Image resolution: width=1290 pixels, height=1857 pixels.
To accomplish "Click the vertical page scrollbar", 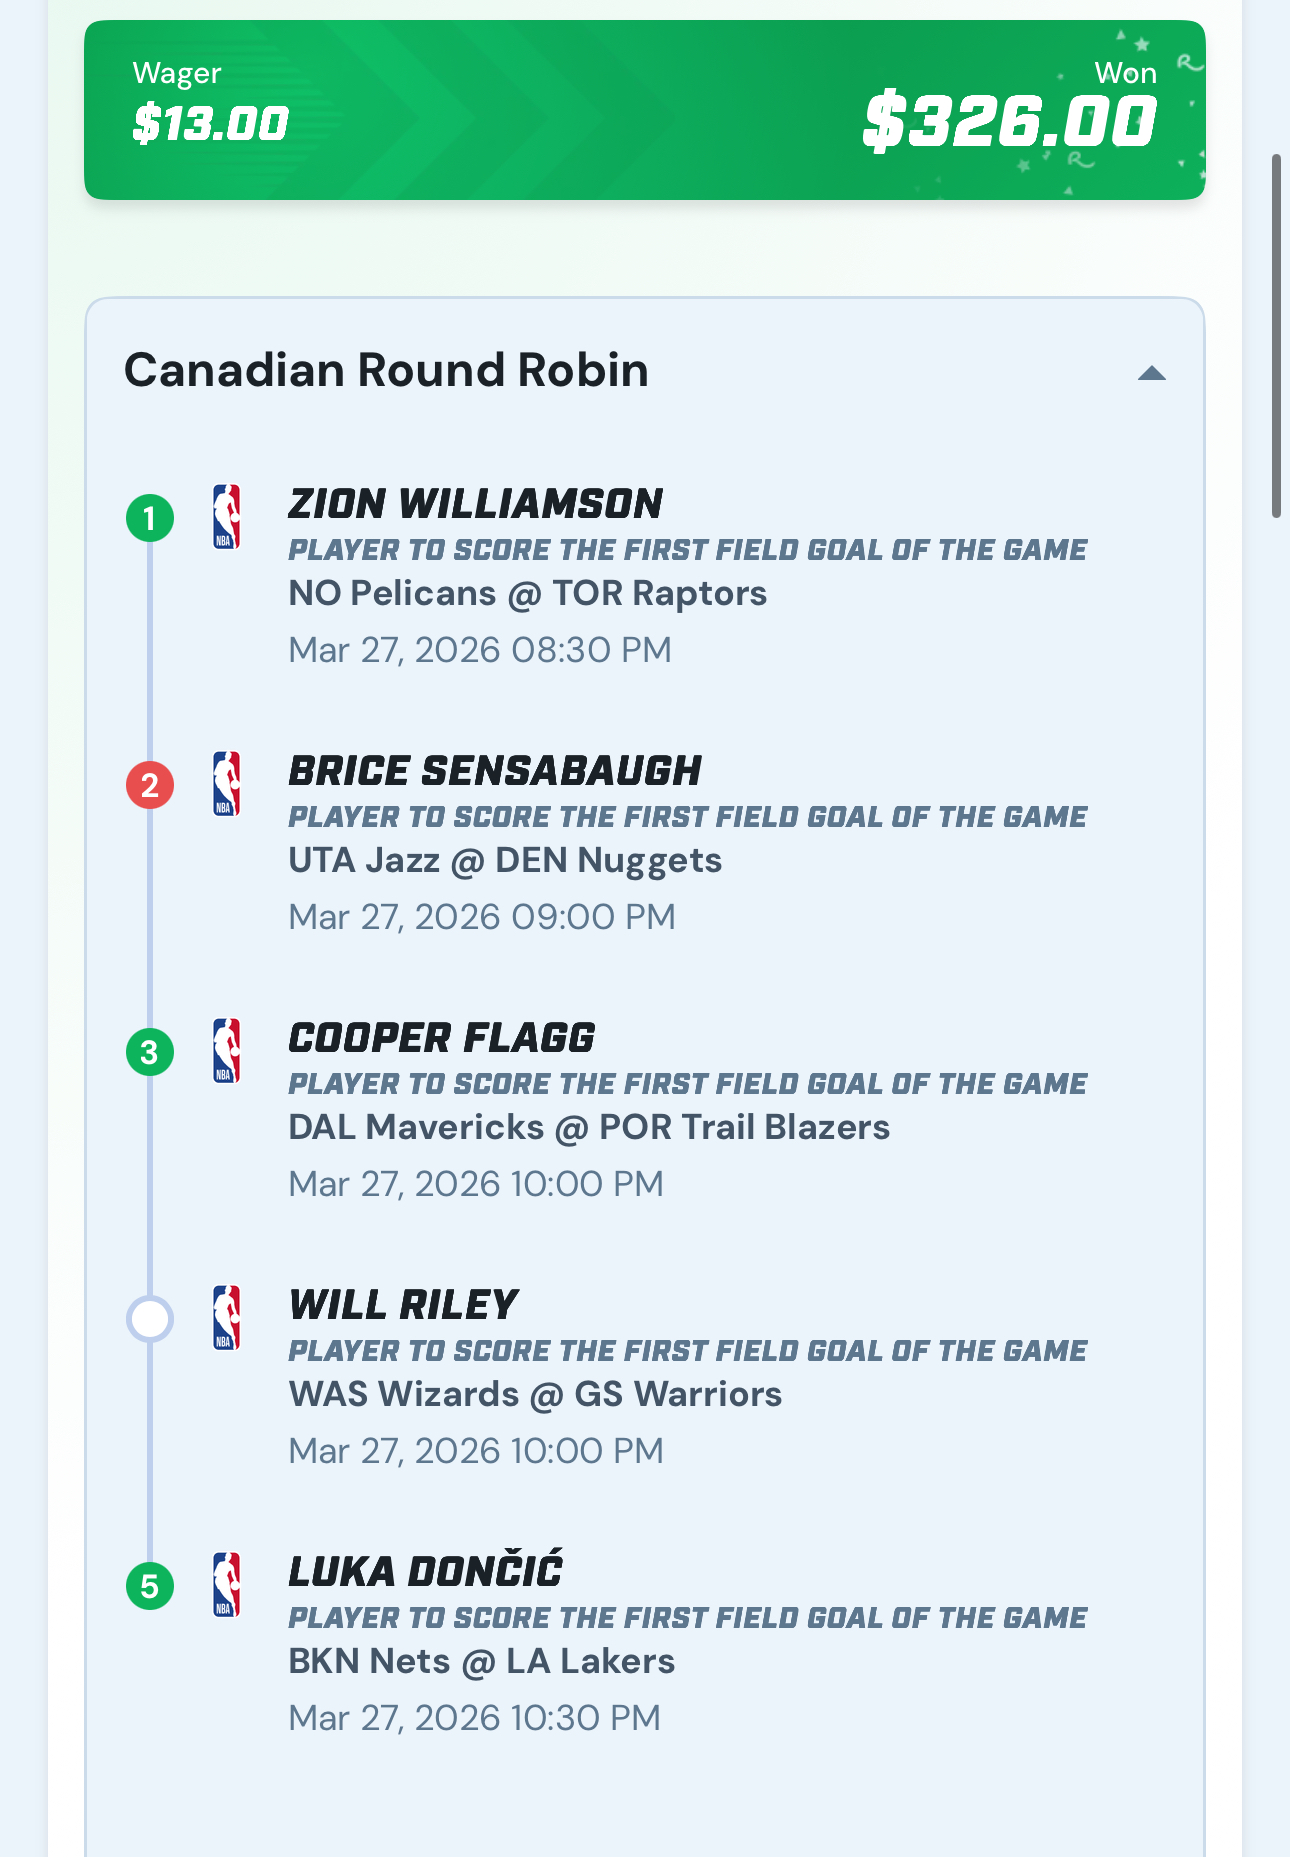I will (x=1276, y=336).
